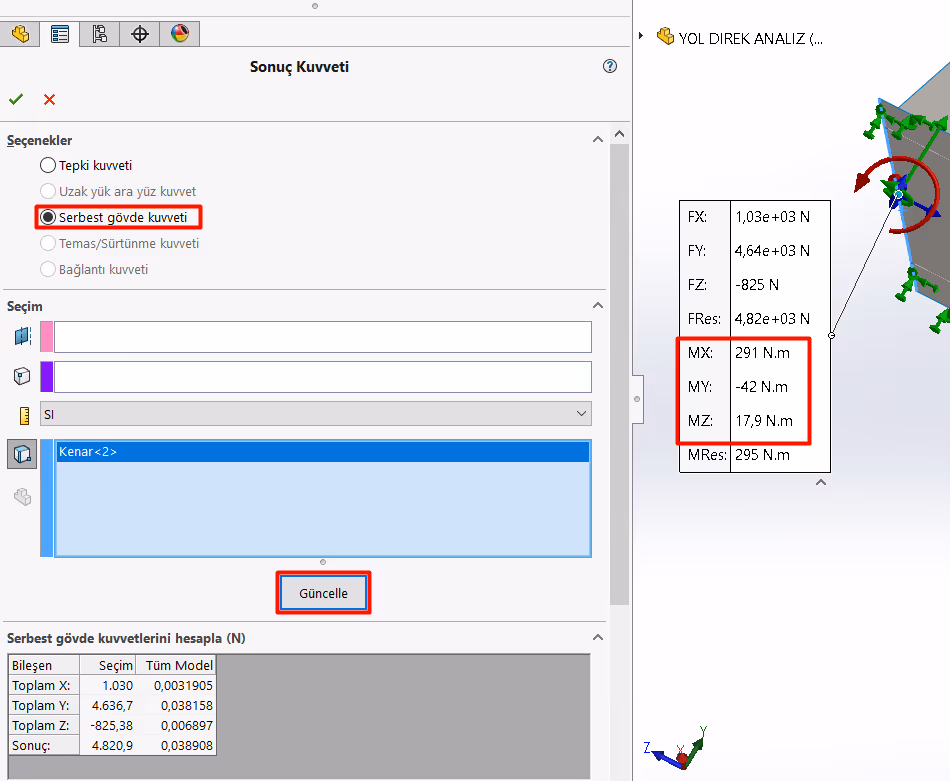
Task: Click the FX: 1,03e+03 N value
Action: pyautogui.click(x=772, y=217)
